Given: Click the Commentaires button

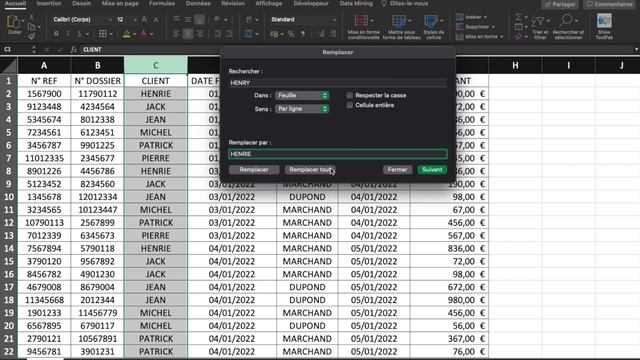Looking at the screenshot, I should pyautogui.click(x=609, y=4).
